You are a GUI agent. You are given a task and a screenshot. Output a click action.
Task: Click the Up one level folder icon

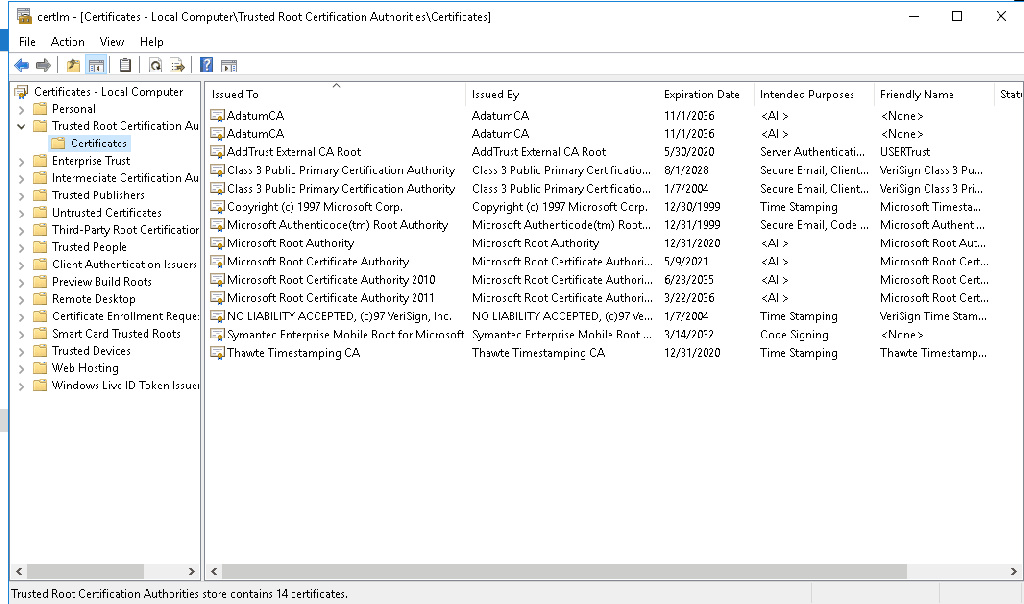pos(73,65)
